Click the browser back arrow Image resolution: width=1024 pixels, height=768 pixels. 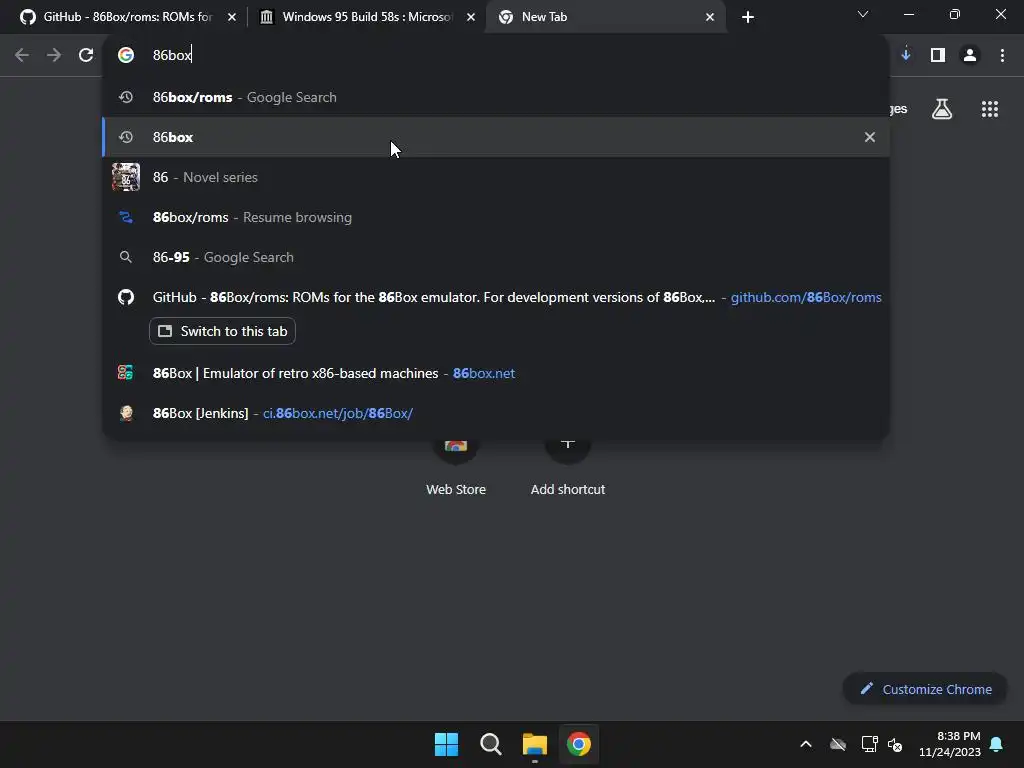pos(22,56)
